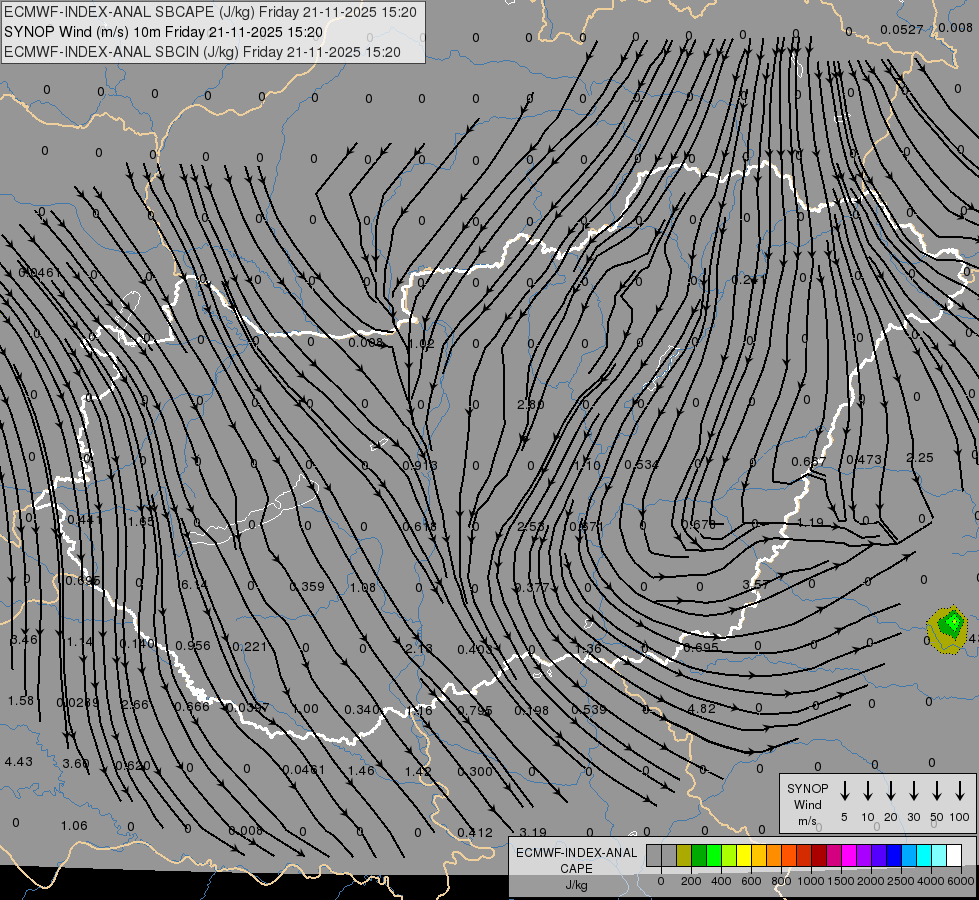The width and height of the screenshot is (979, 900).
Task: Select the magenta CAPE legend swatch
Action: click(x=849, y=856)
